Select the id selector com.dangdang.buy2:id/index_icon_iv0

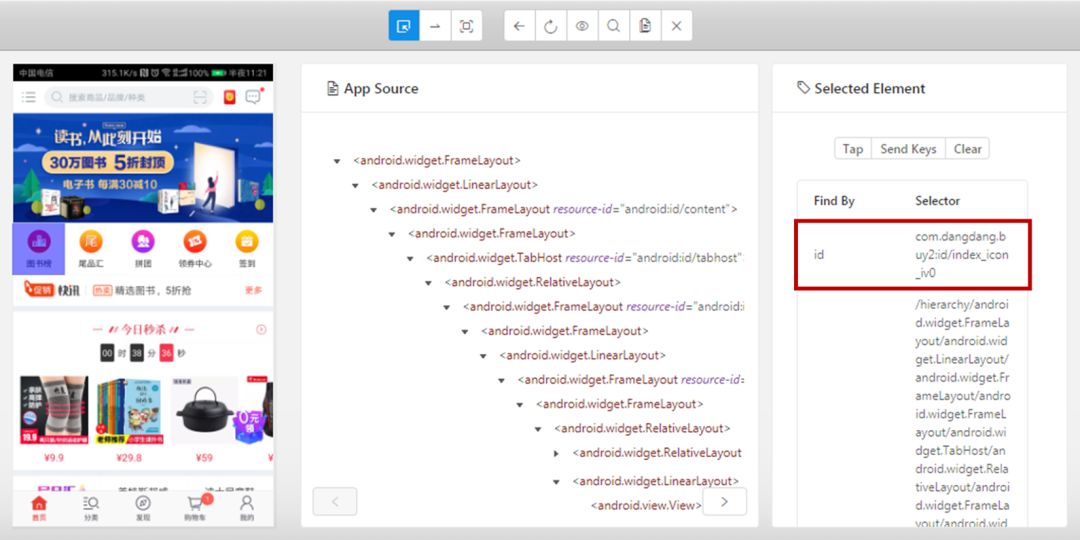962,255
